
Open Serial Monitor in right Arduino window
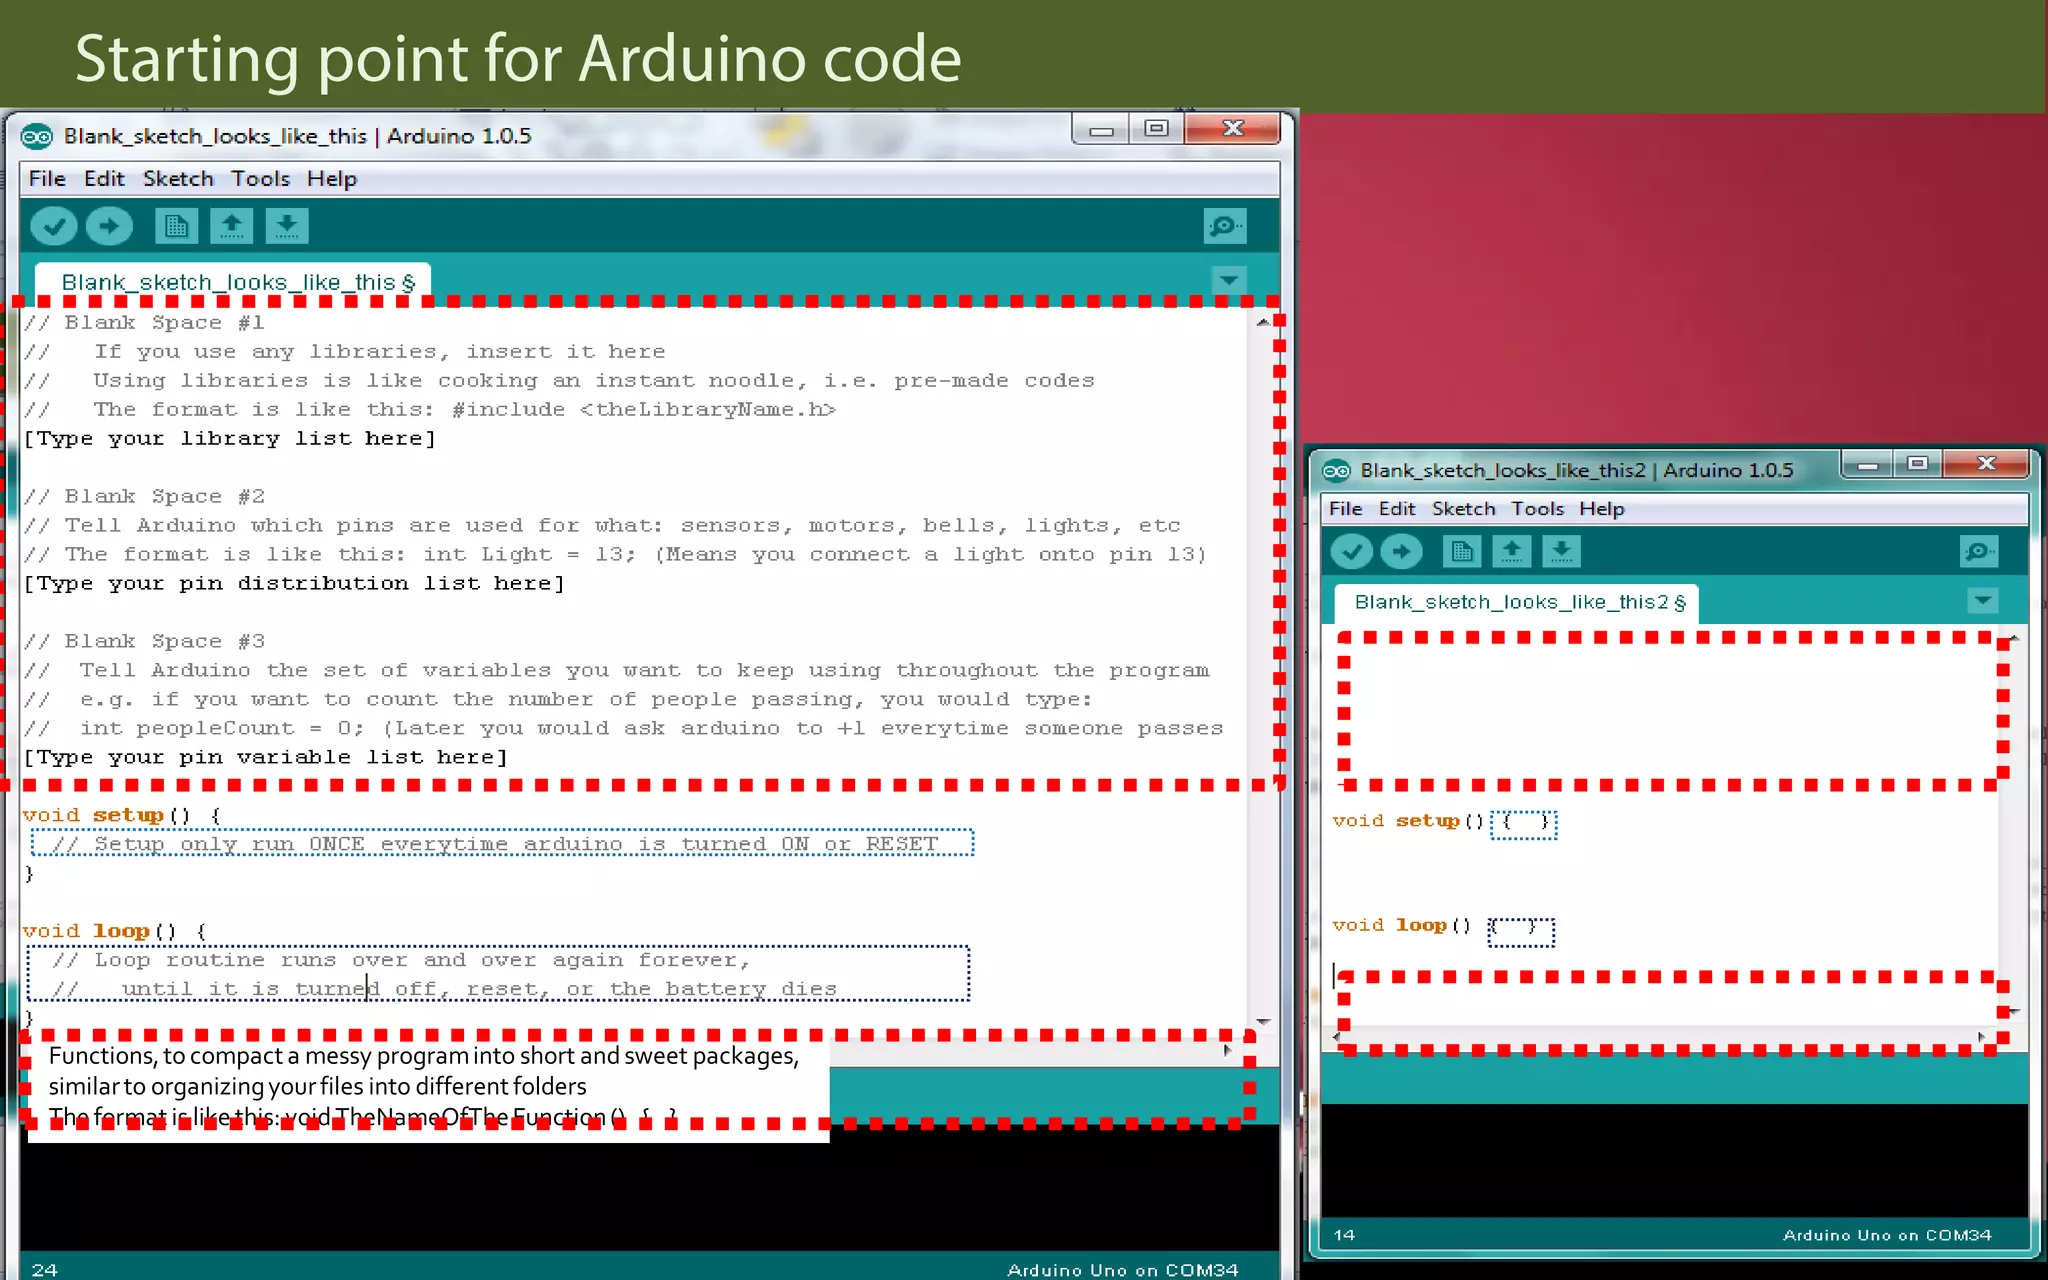coord(1979,551)
